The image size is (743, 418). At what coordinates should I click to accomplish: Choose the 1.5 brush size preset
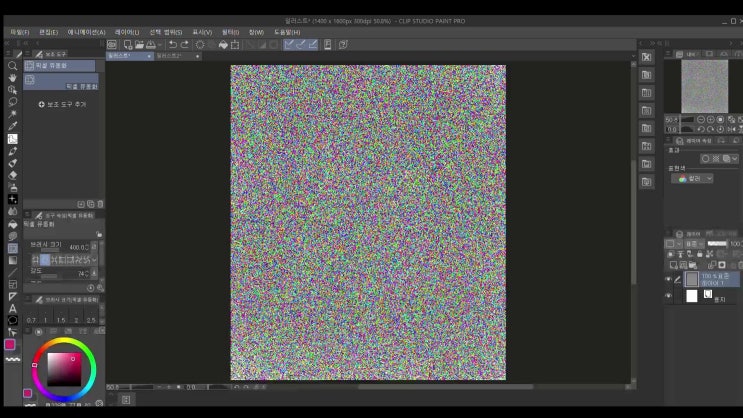[60, 320]
